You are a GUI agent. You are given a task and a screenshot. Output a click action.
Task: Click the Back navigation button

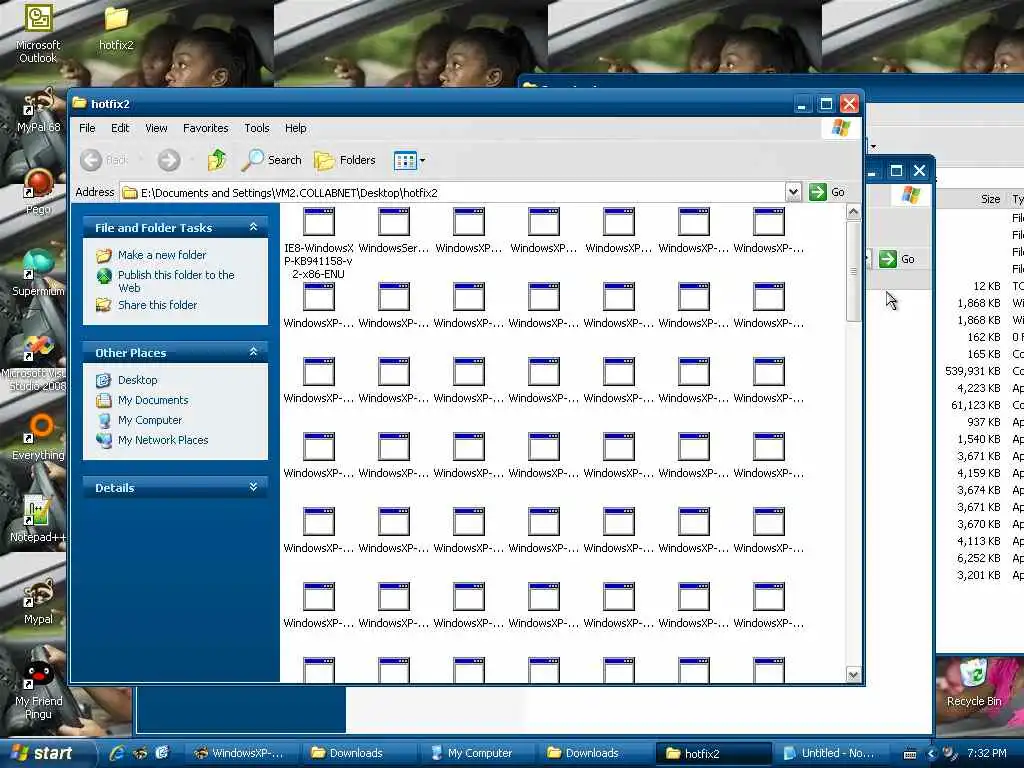click(x=104, y=160)
